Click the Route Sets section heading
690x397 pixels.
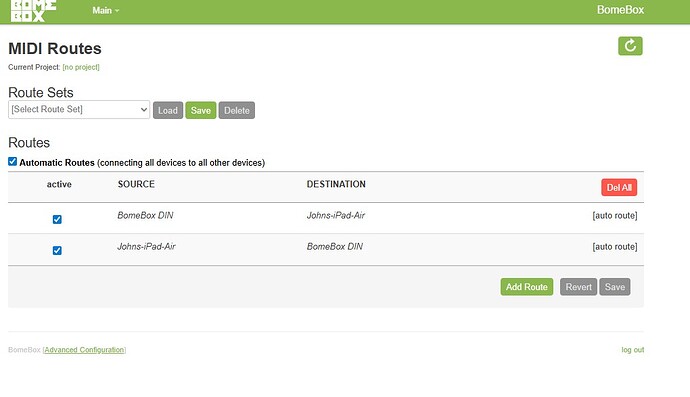pyautogui.click(x=41, y=92)
